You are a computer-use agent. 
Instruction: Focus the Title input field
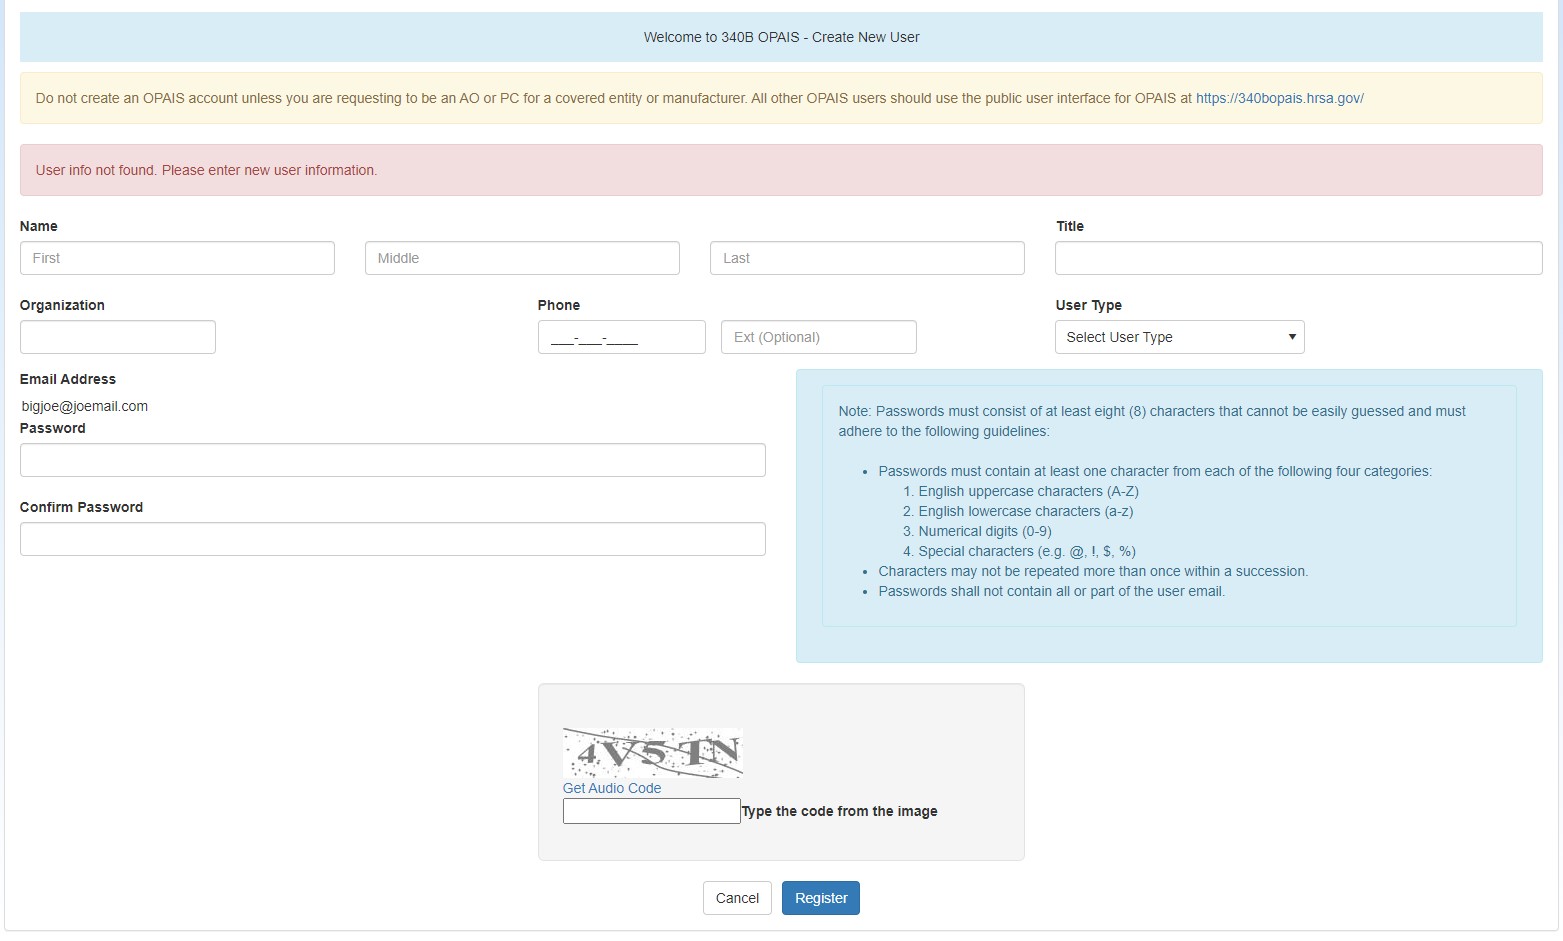[x=1298, y=258]
